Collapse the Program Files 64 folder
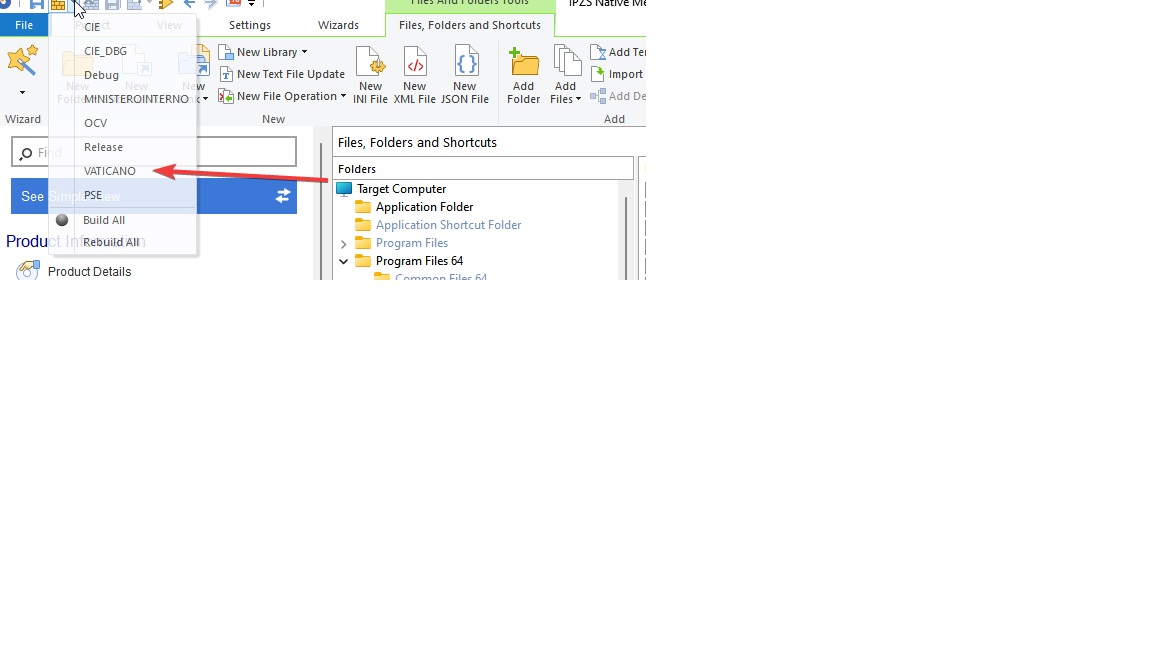 344,261
